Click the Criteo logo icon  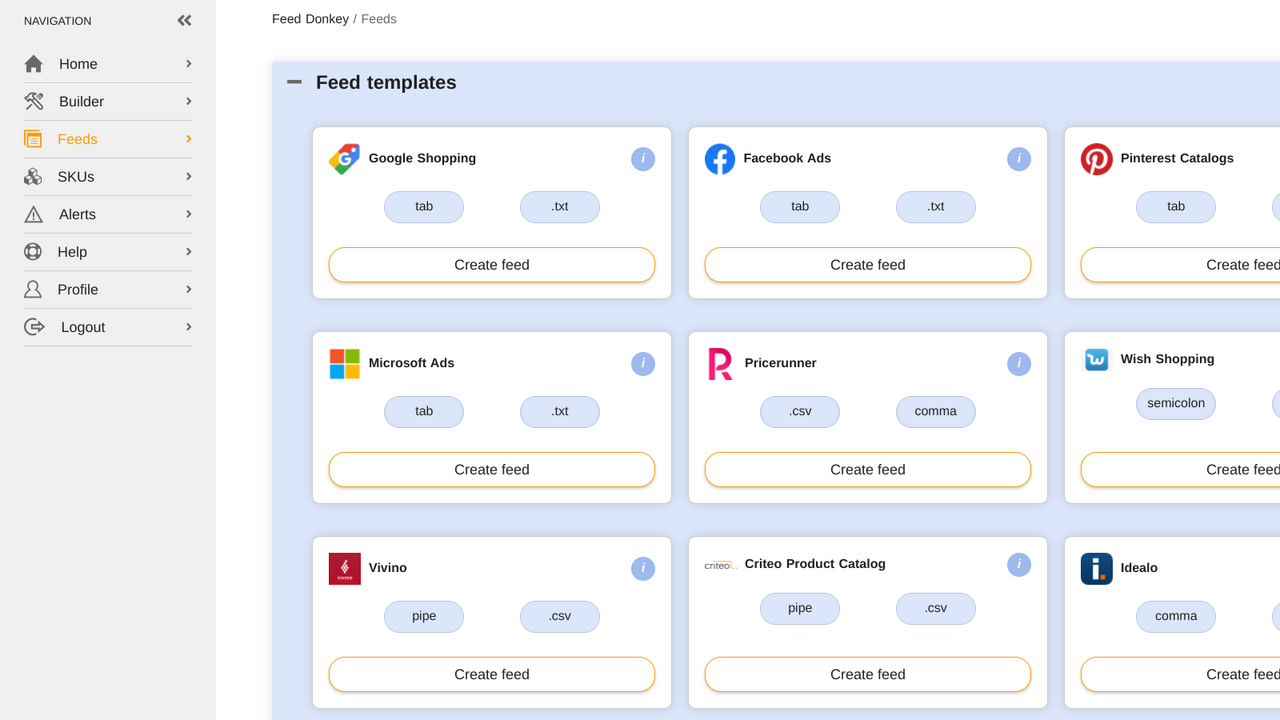click(x=720, y=563)
